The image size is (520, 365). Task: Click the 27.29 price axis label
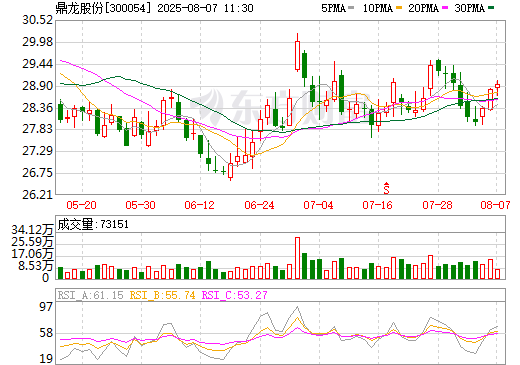click(x=37, y=151)
